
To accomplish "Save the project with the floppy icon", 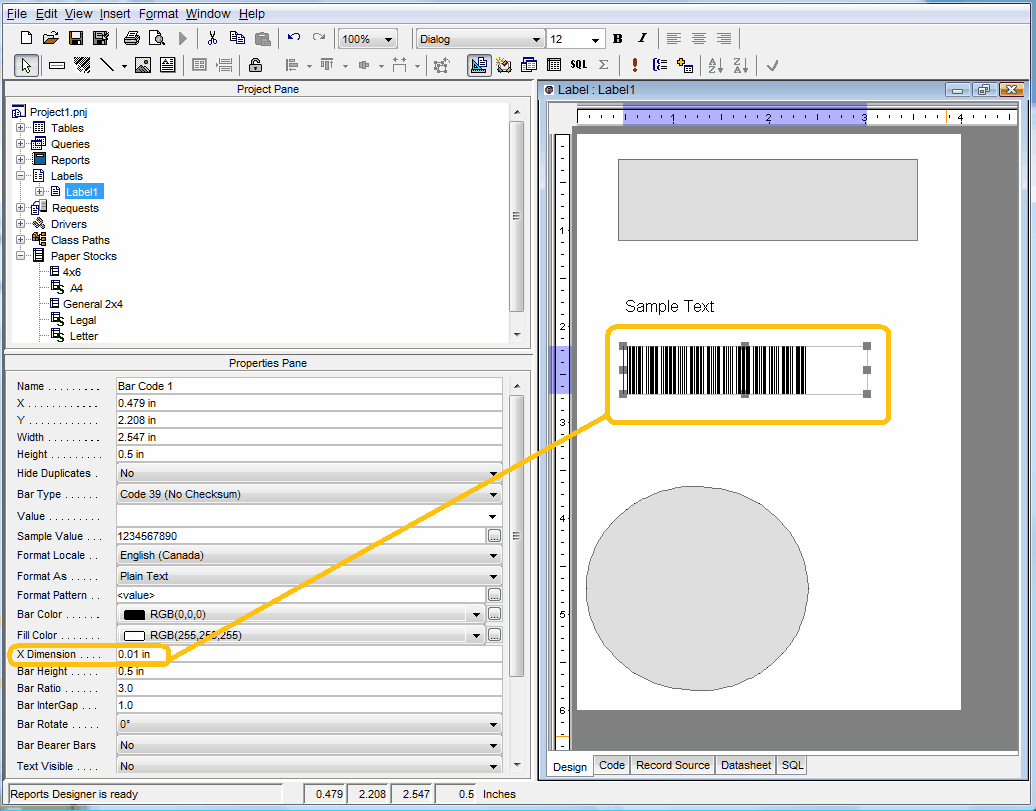I will tap(76, 38).
